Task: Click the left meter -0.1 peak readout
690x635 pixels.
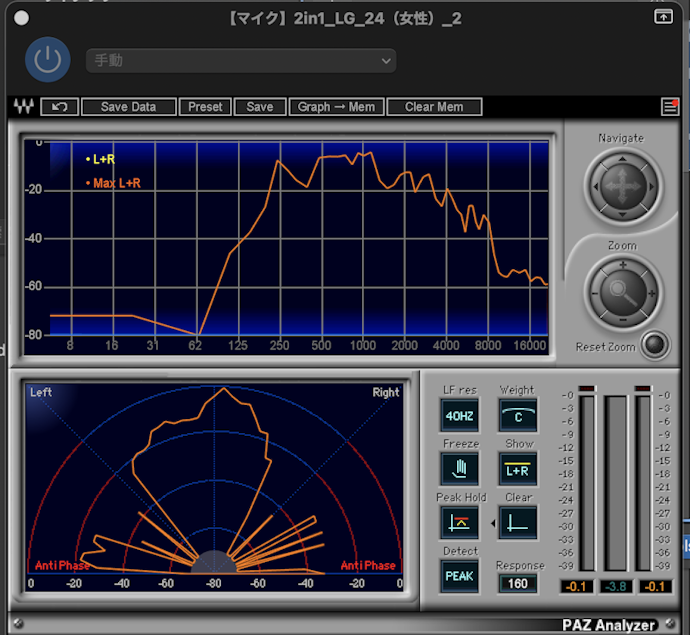Action: (576, 587)
